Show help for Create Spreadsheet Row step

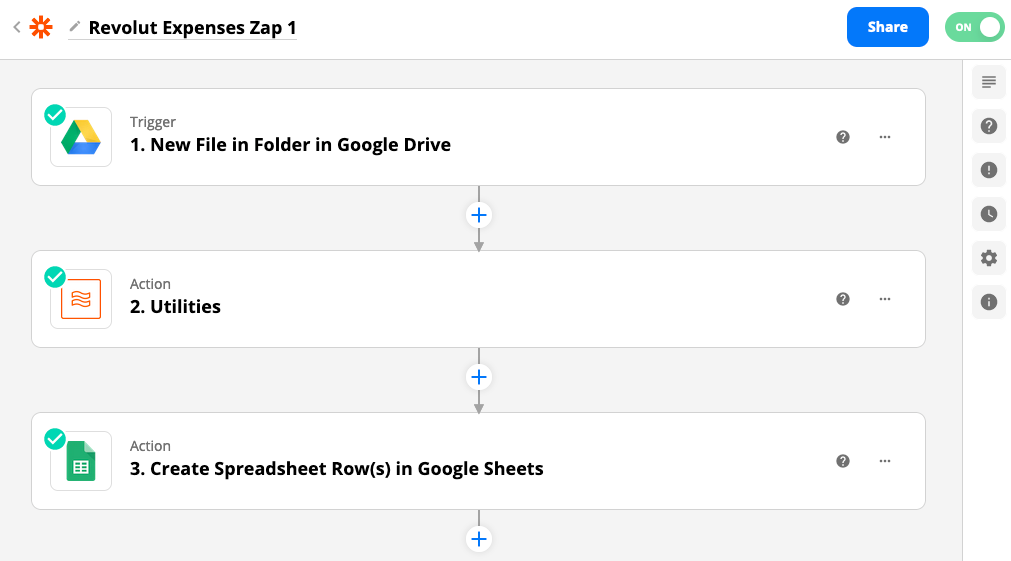tap(843, 460)
